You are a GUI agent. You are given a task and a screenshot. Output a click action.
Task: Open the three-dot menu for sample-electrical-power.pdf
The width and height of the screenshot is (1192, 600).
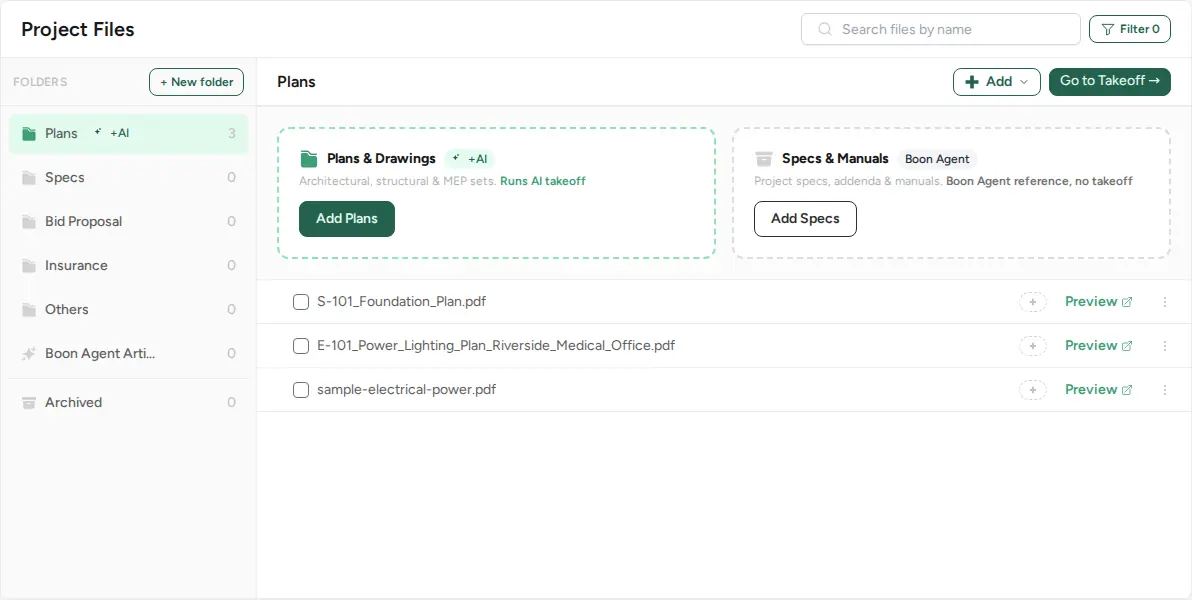pyautogui.click(x=1165, y=390)
